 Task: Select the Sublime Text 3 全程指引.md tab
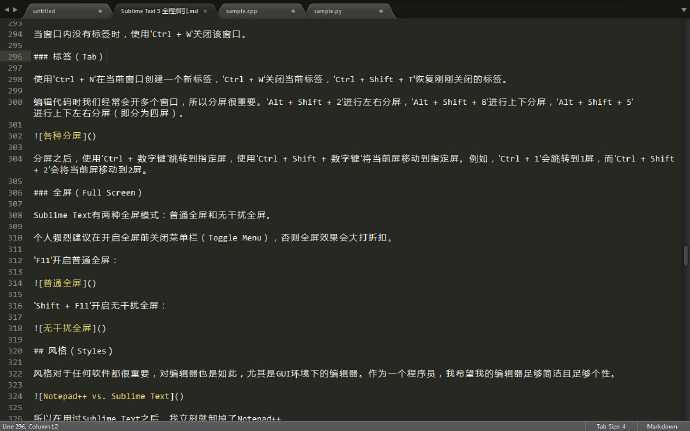point(159,11)
